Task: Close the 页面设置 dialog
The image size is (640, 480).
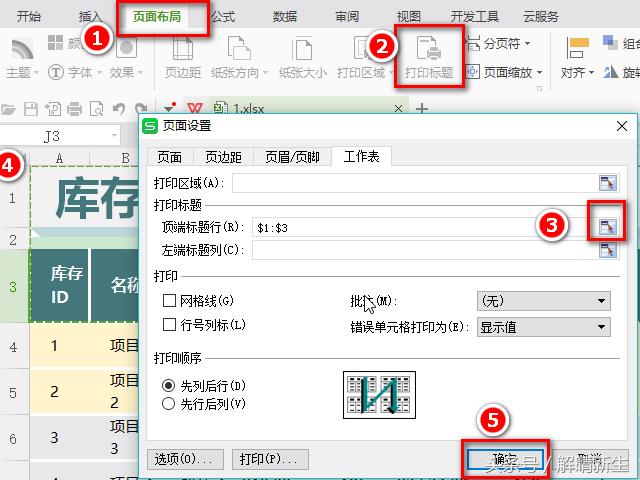Action: pyautogui.click(x=622, y=126)
